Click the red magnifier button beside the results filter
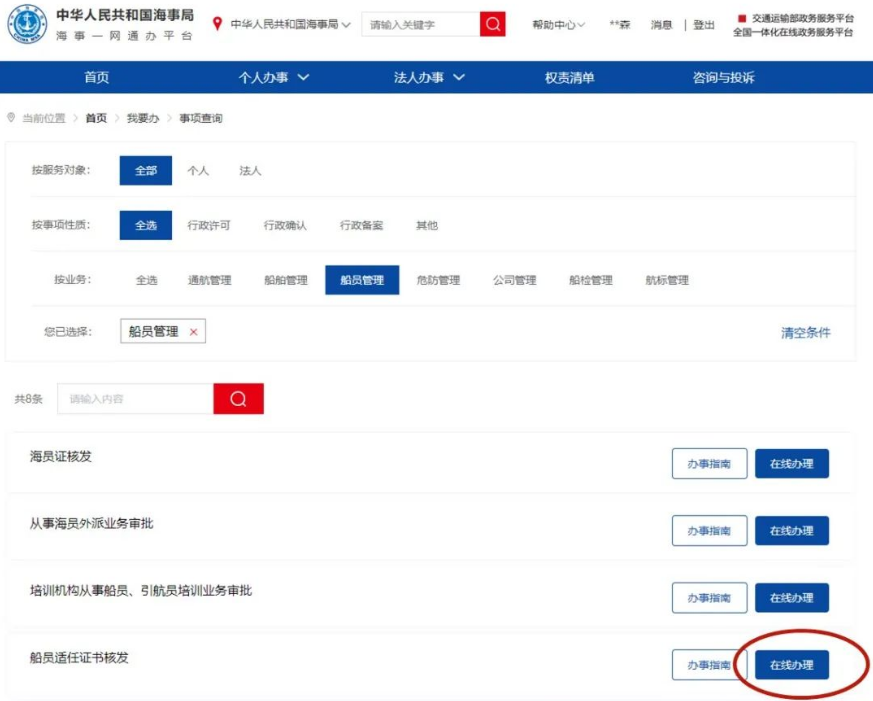 point(238,398)
